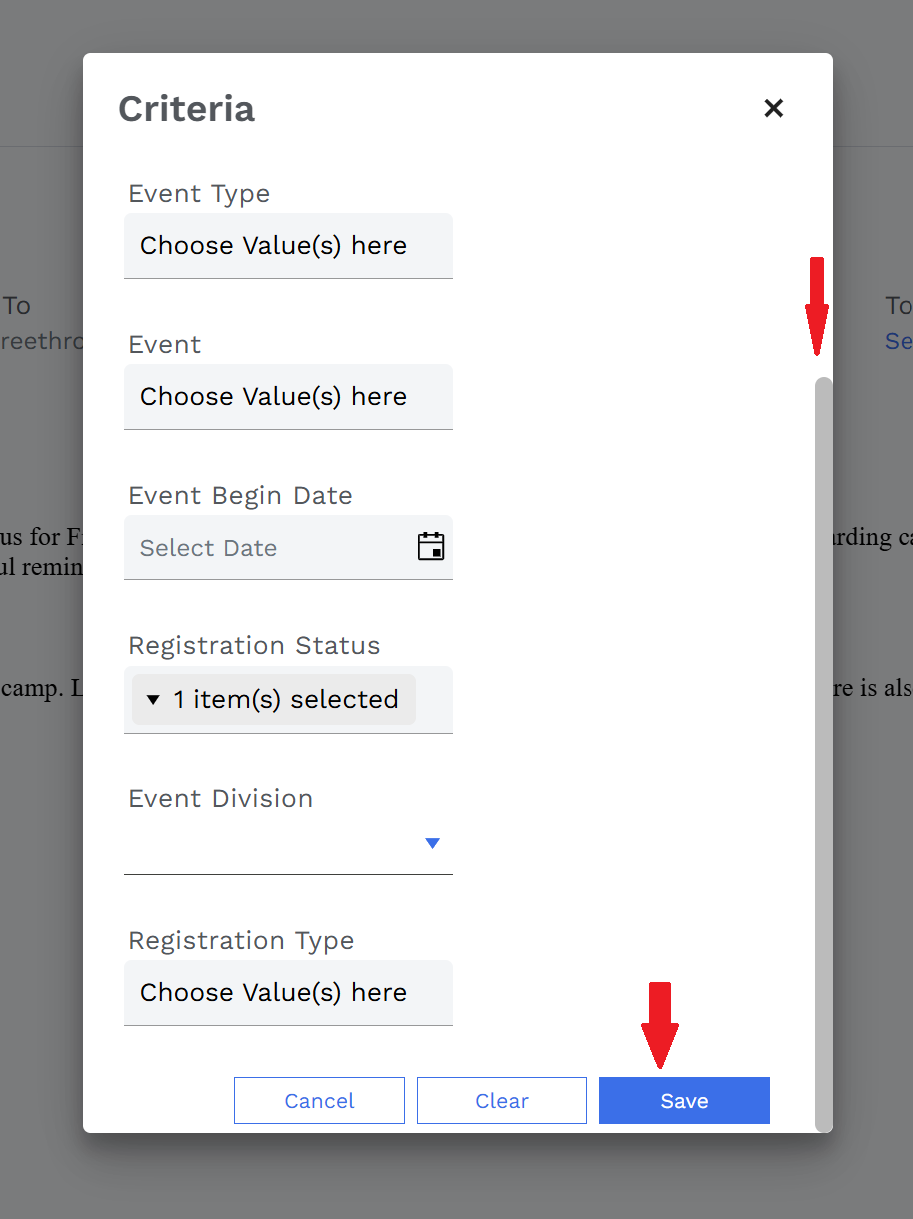Open the Registration Type Choose Value(s) field
The height and width of the screenshot is (1219, 913).
288,993
